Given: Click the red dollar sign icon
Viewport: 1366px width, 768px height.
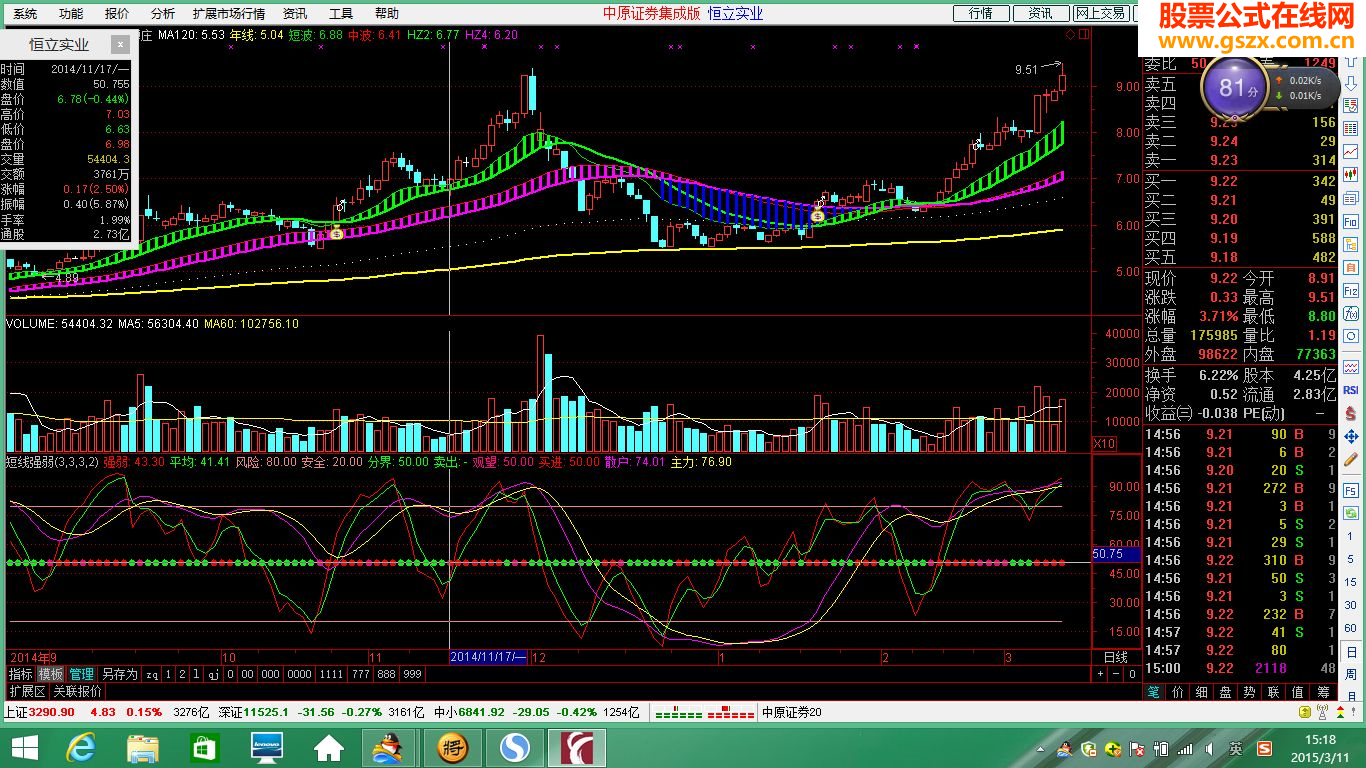Looking at the screenshot, I should pos(1352,412).
